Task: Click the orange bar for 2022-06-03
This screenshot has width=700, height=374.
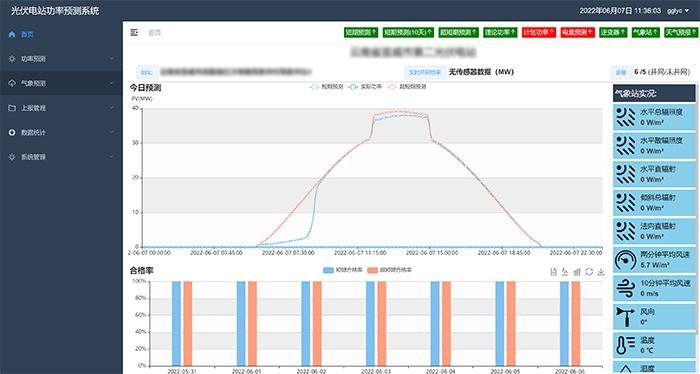Action: [382, 323]
